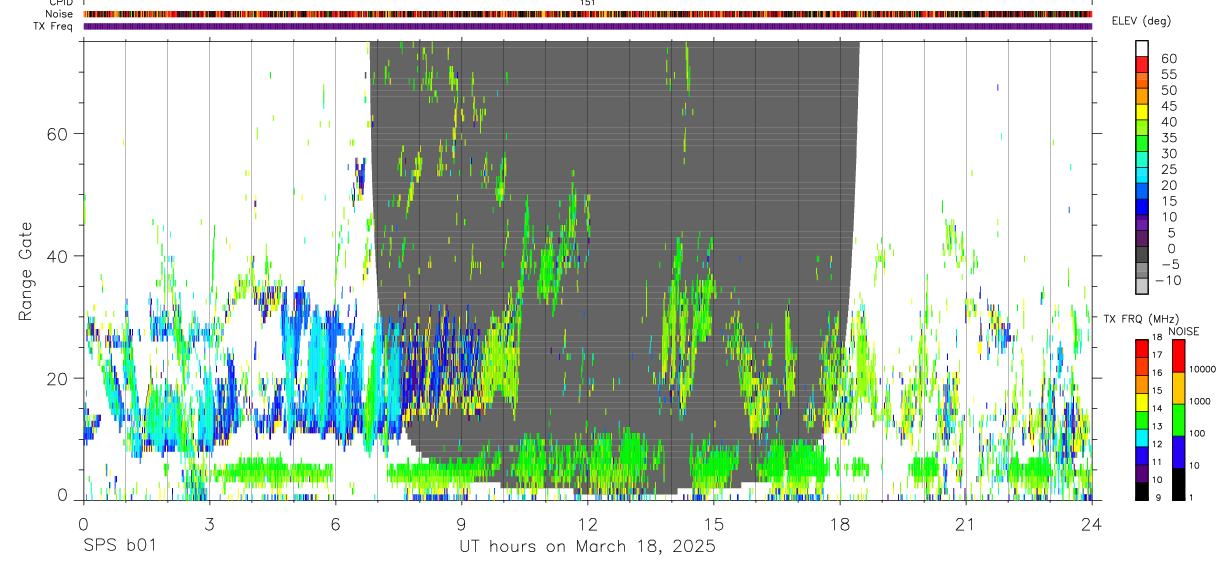Screen dimensions: 1228x567
Task: Click the 40 tick label on Range Gate axis
Action: coord(57,256)
